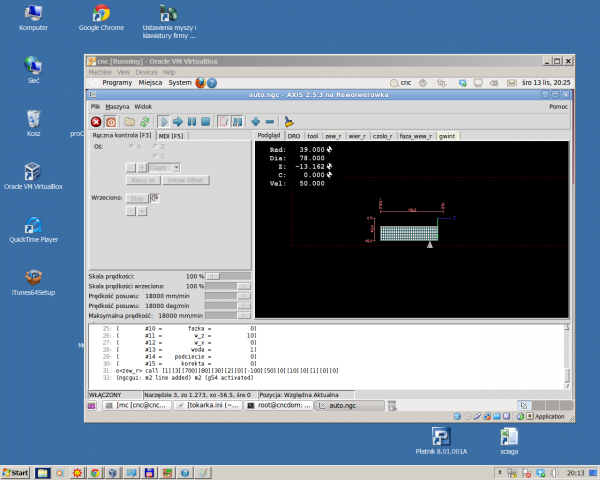Screen dimensions: 600x480
Task: Open the czolo_r tab
Action: pyautogui.click(x=383, y=136)
